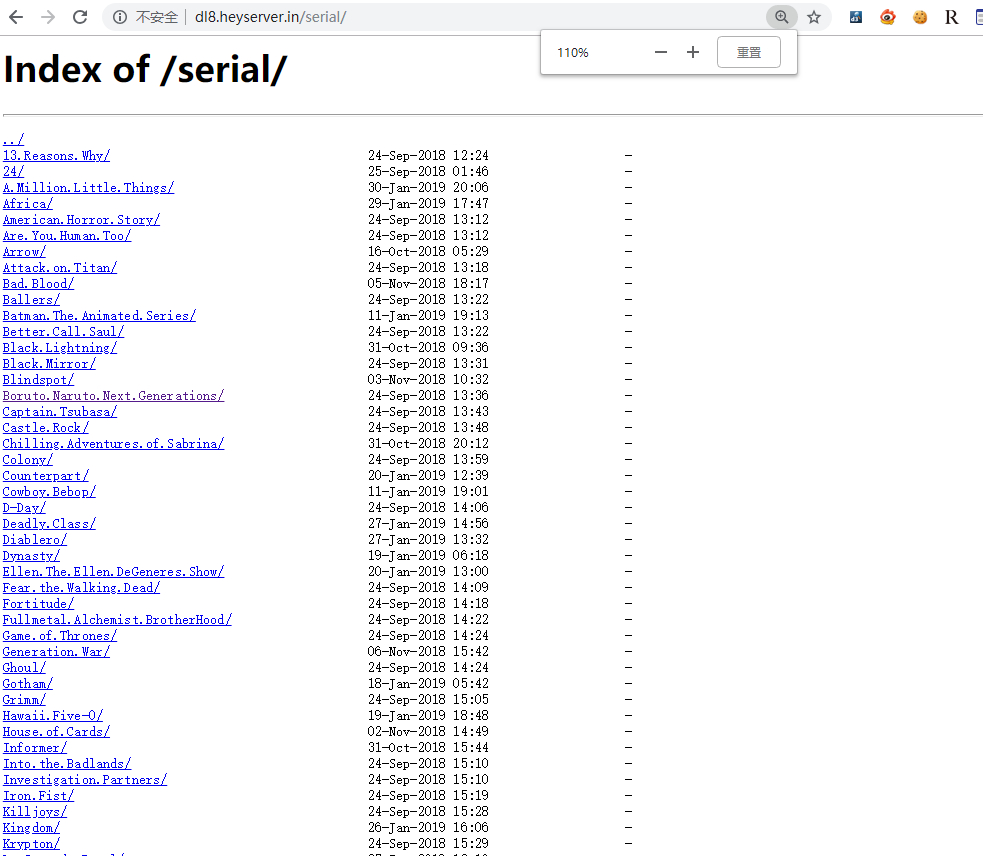Open the cookie extension icon
This screenshot has width=983, height=856.
(919, 17)
